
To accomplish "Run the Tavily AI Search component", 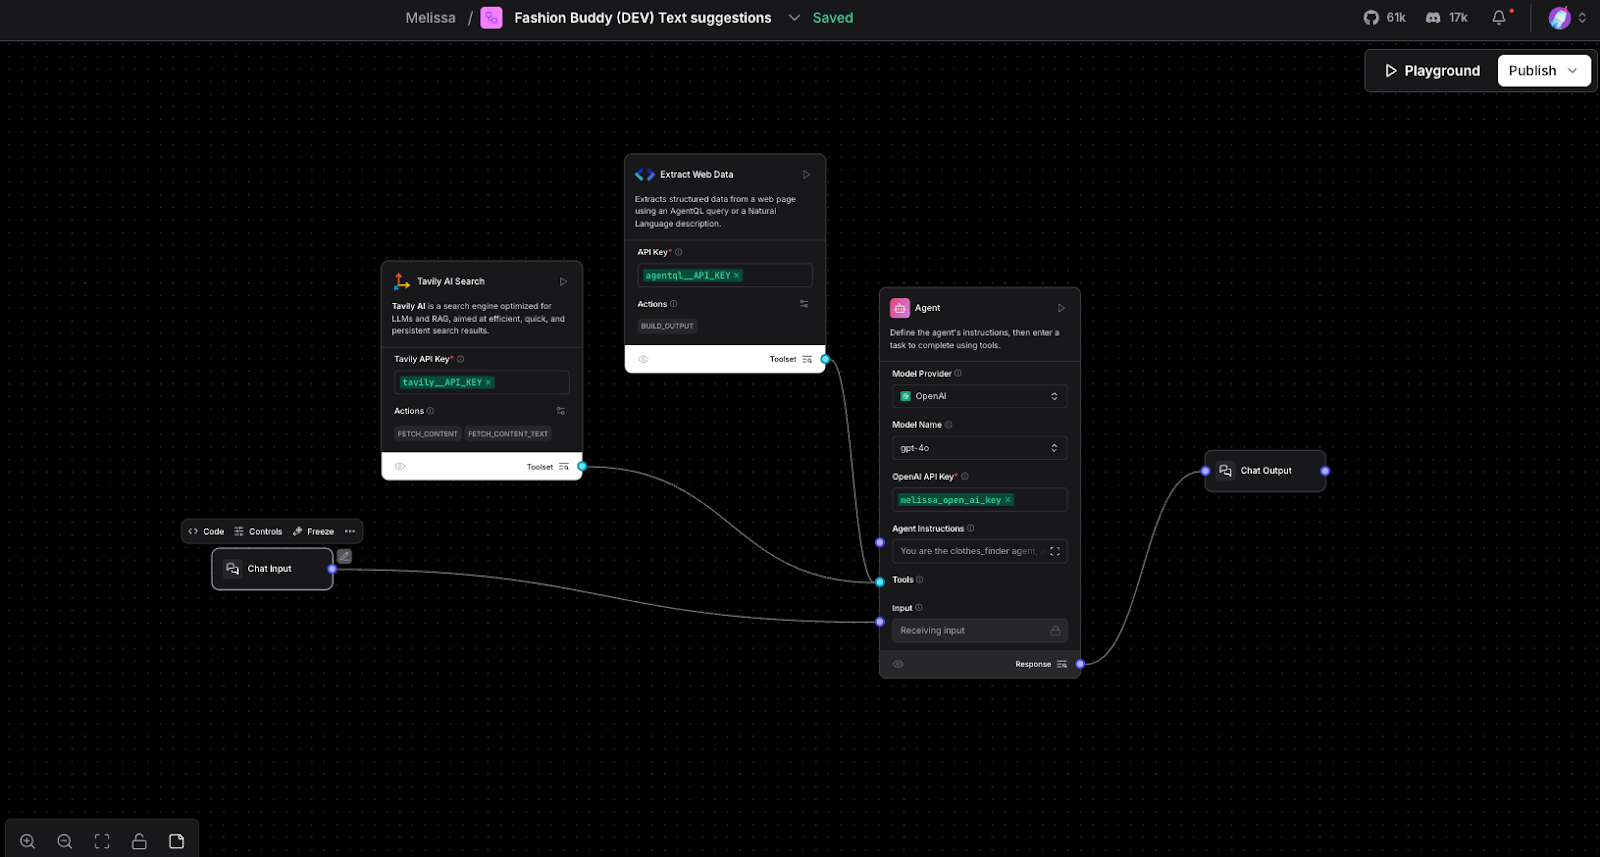I will pos(563,281).
